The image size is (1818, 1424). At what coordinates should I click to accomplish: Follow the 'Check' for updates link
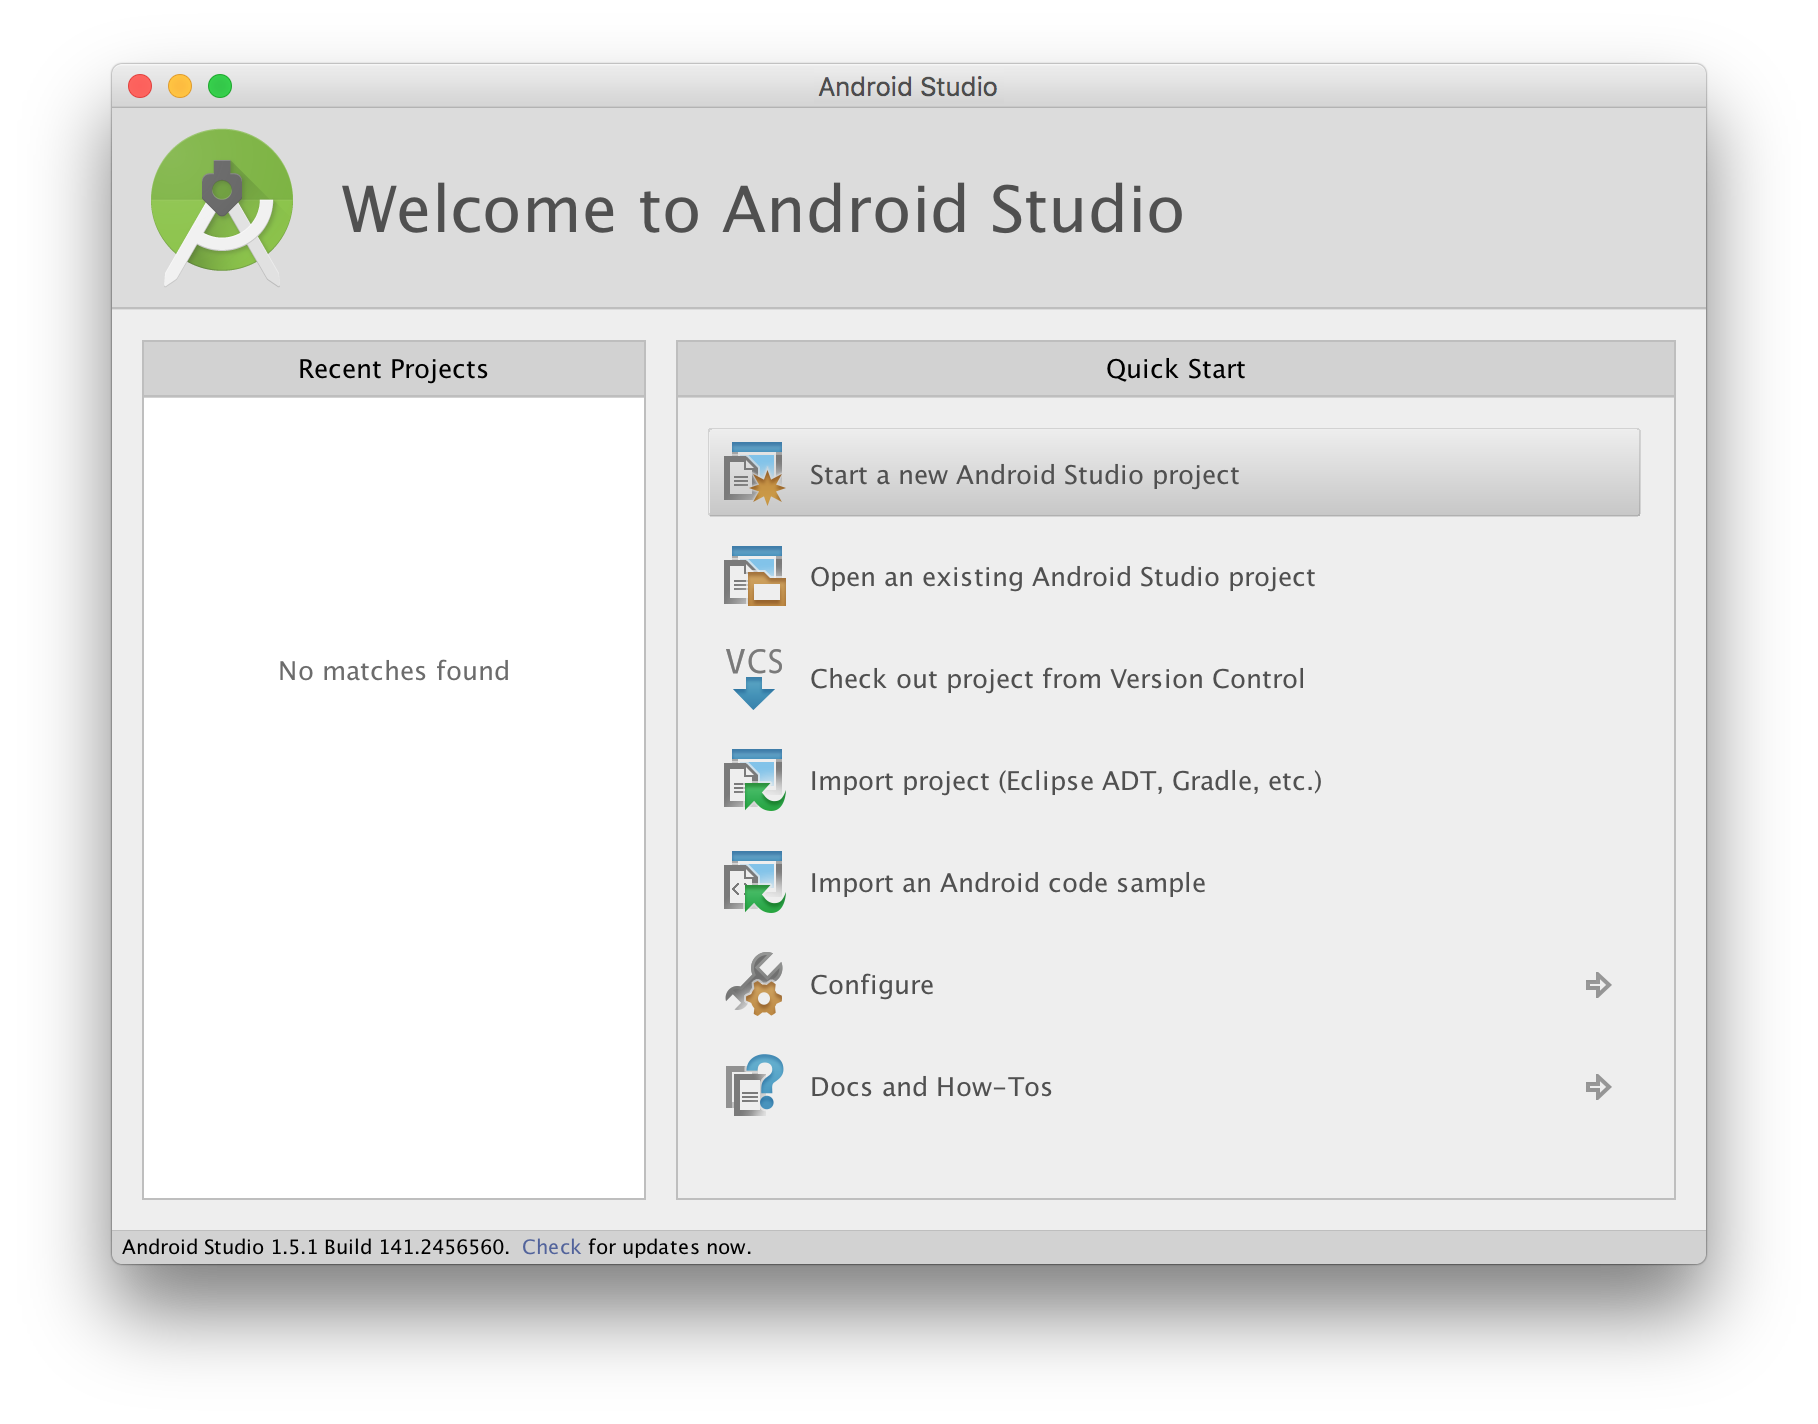click(551, 1247)
